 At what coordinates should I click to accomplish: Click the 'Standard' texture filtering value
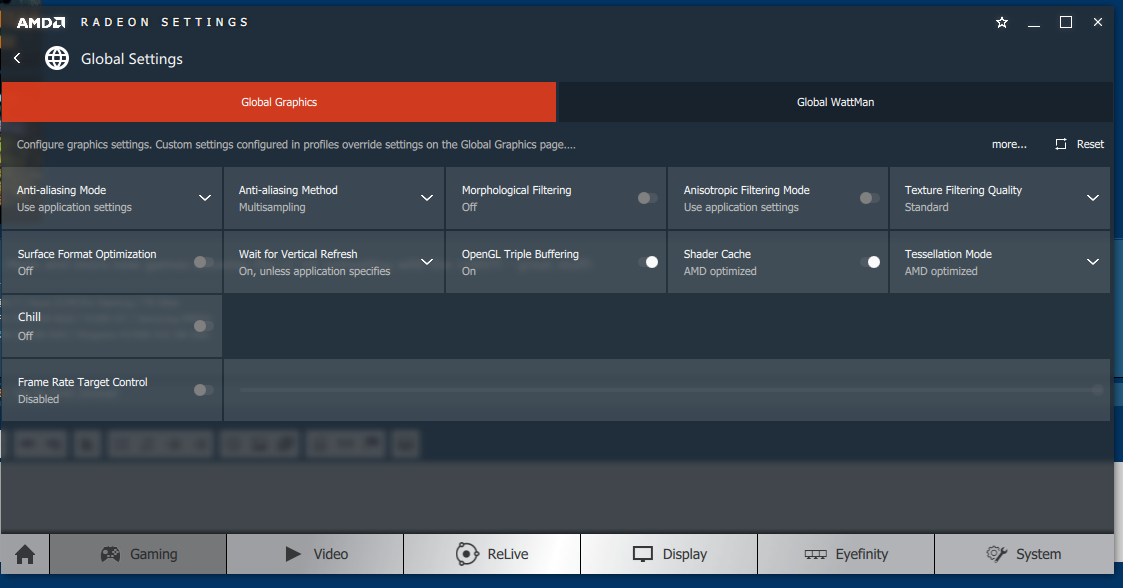point(926,207)
